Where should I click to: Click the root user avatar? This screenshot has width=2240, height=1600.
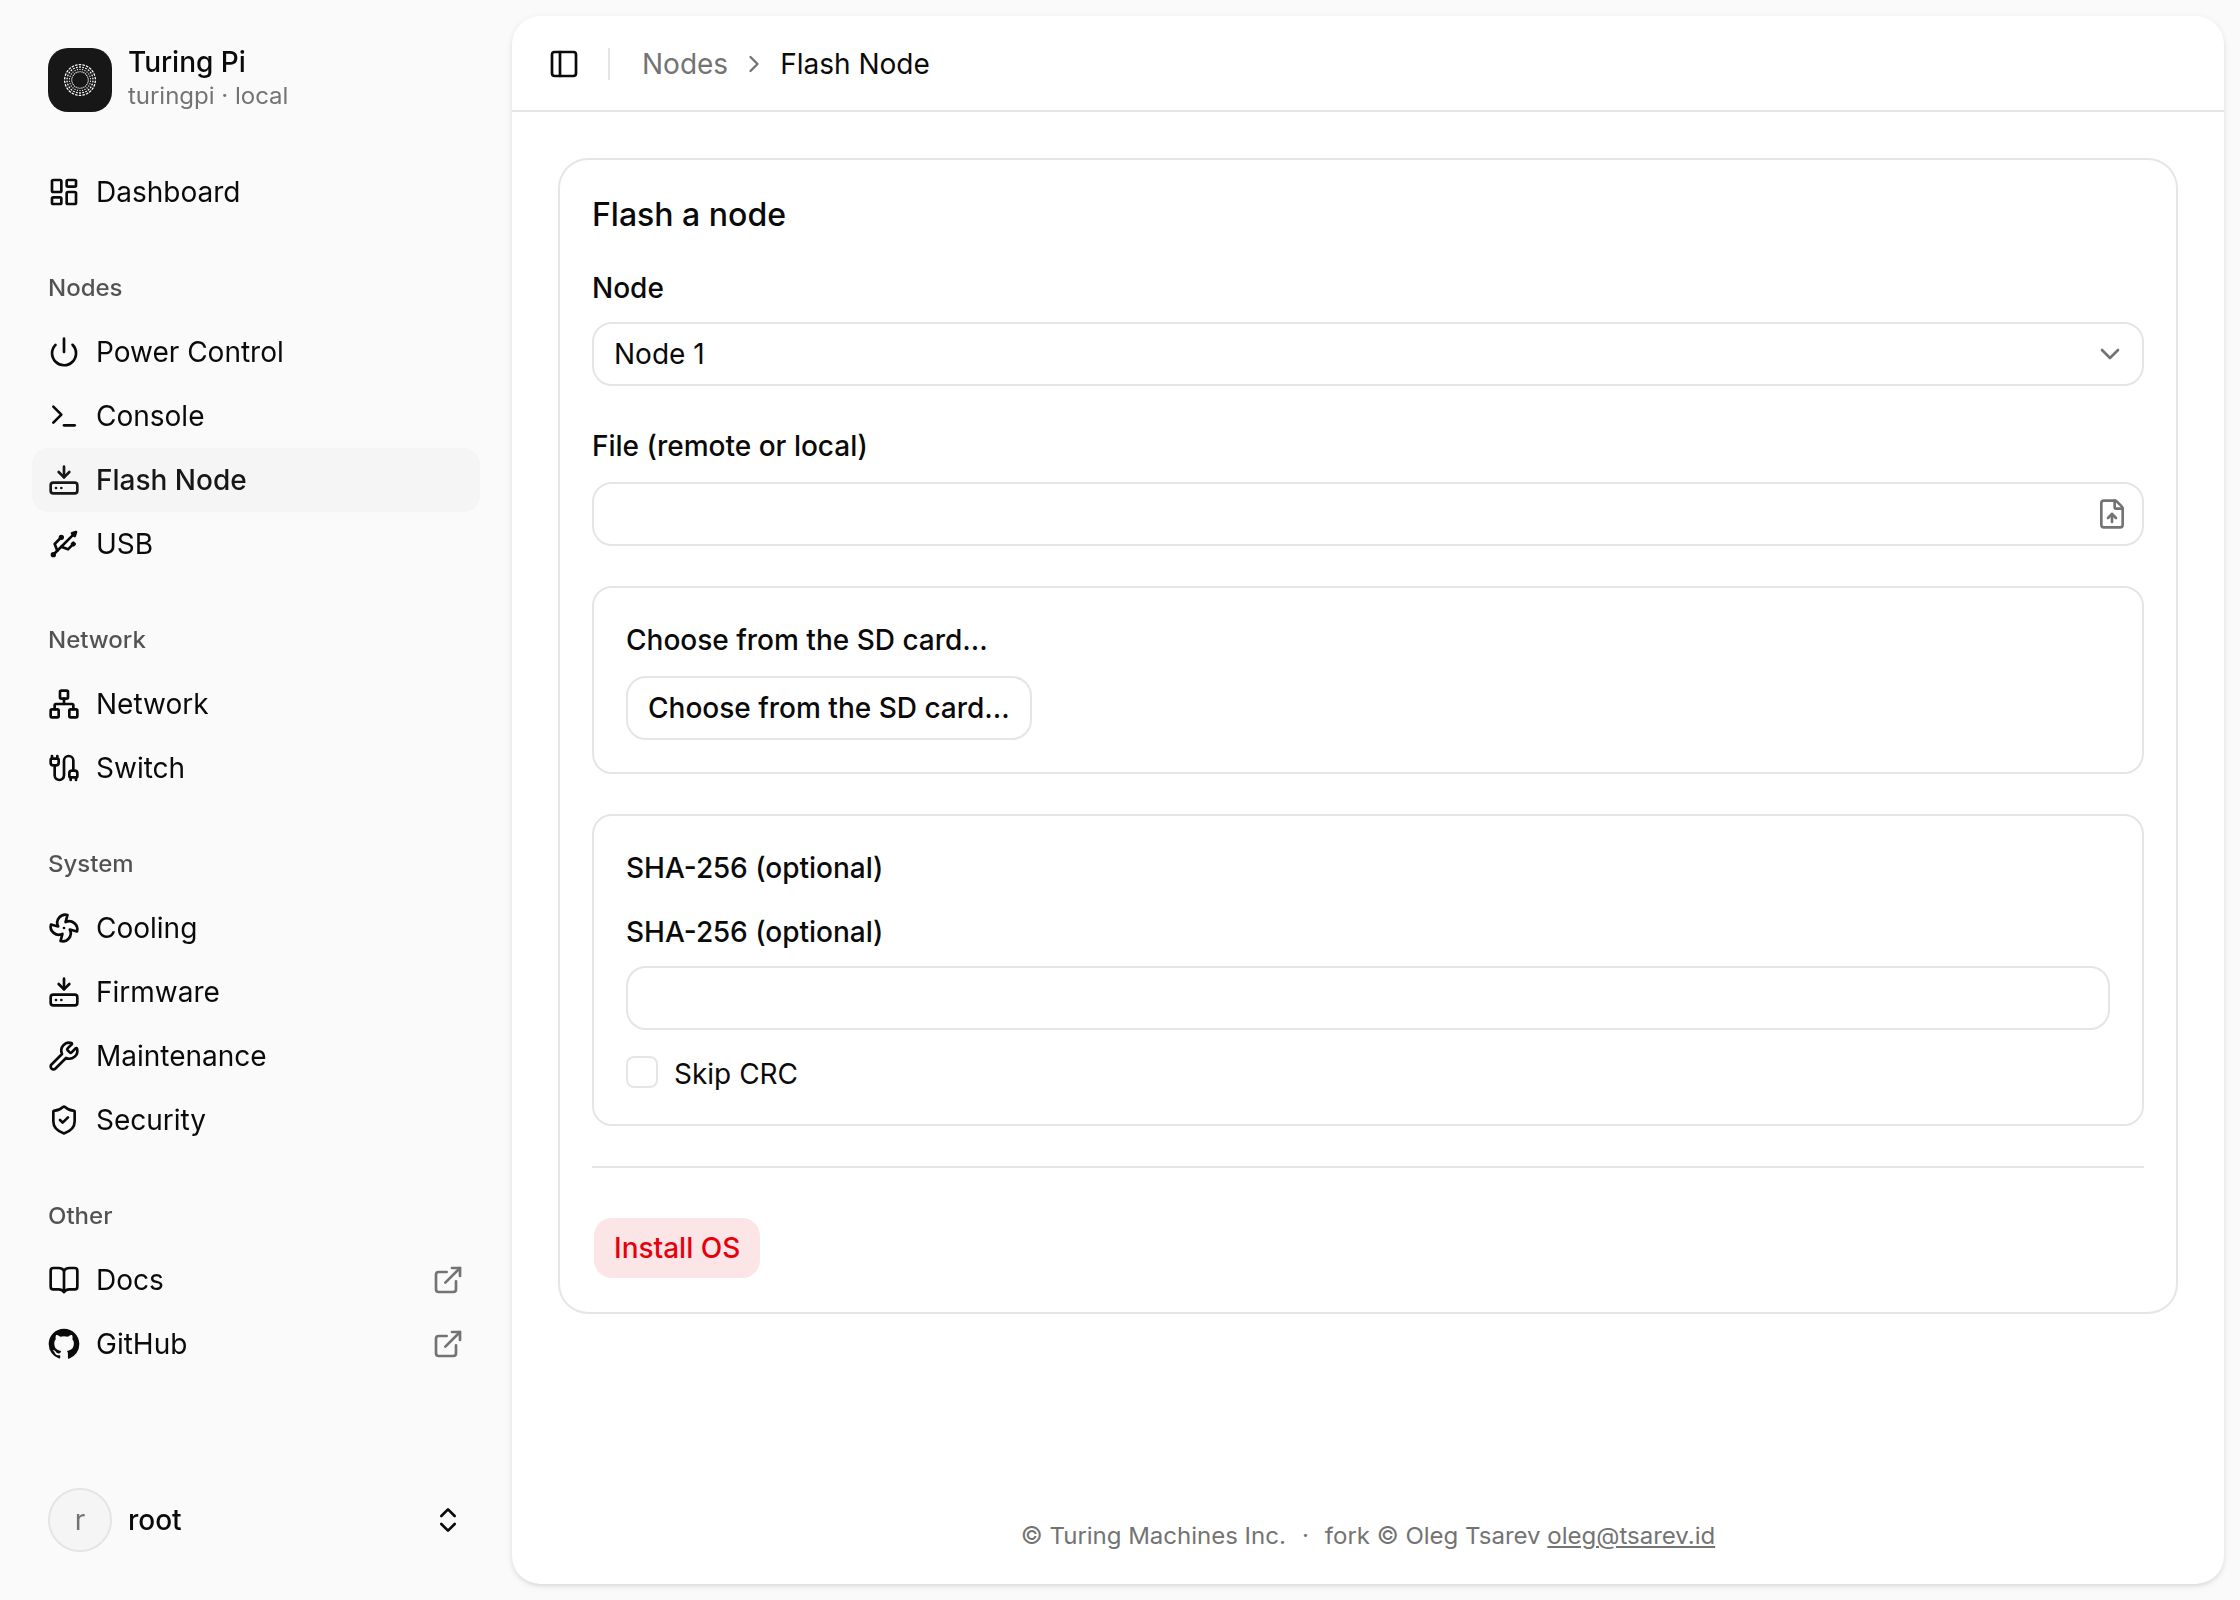80,1520
